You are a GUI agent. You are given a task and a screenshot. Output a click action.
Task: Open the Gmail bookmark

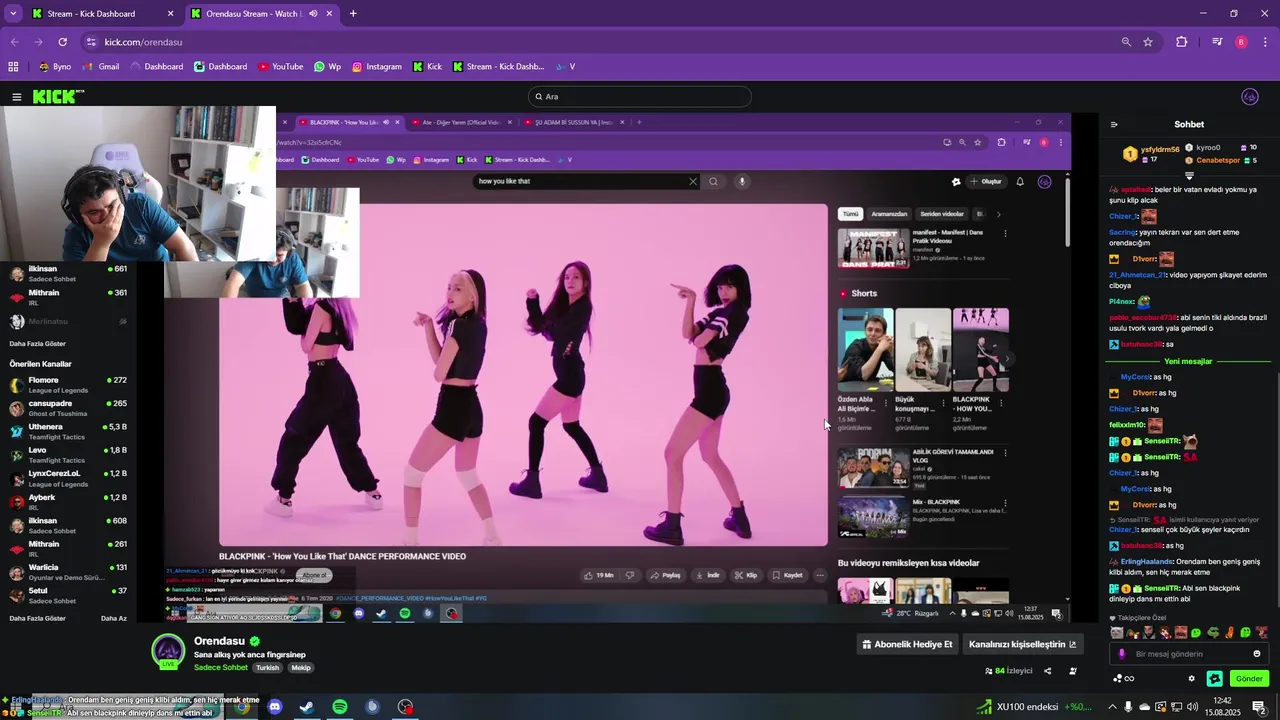(100, 67)
